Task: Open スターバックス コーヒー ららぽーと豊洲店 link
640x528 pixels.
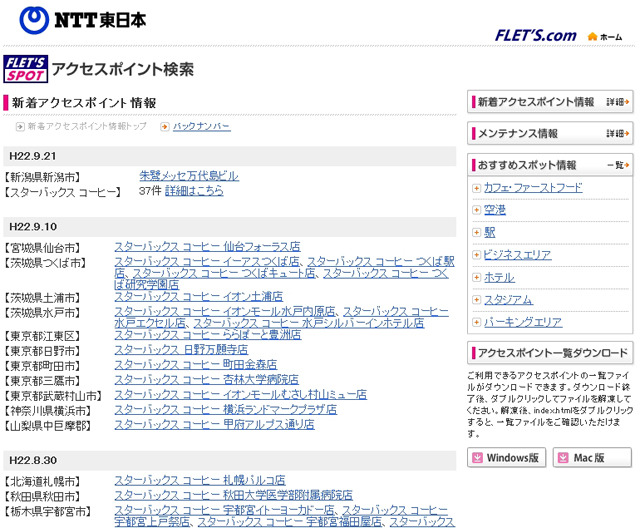Action: (208, 335)
